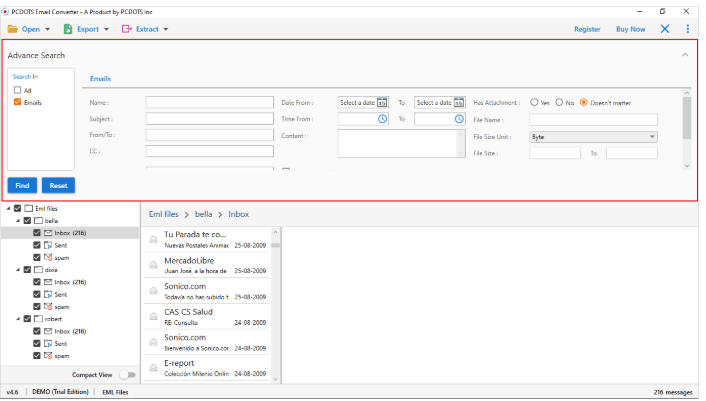Open the Register link
The image size is (706, 401).
(x=587, y=29)
